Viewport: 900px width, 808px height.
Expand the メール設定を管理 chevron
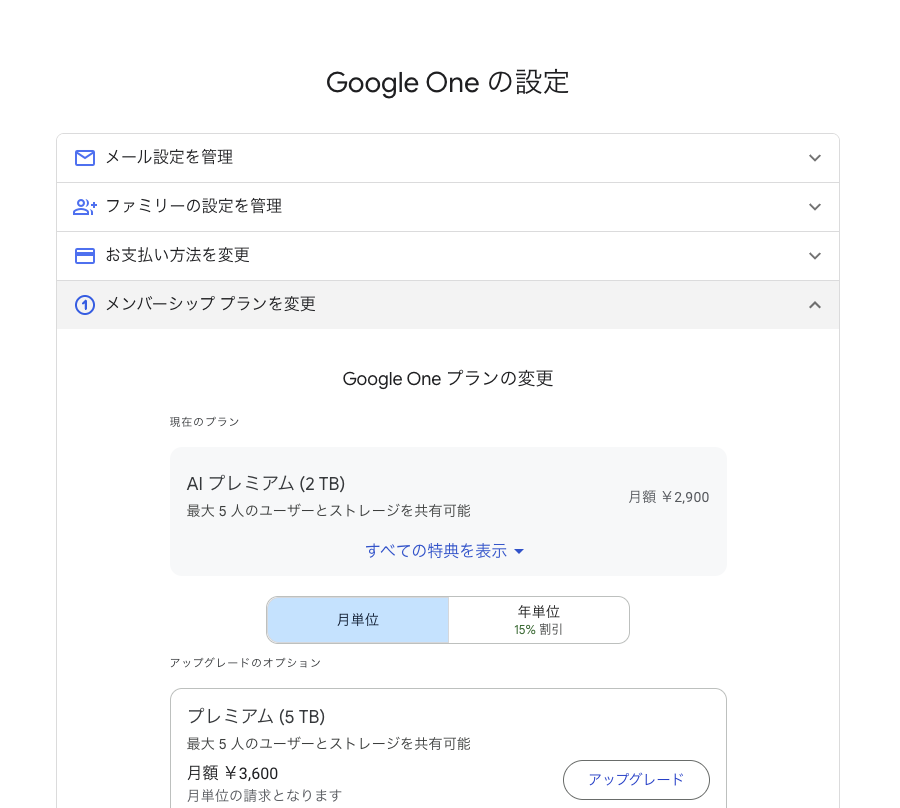(815, 158)
